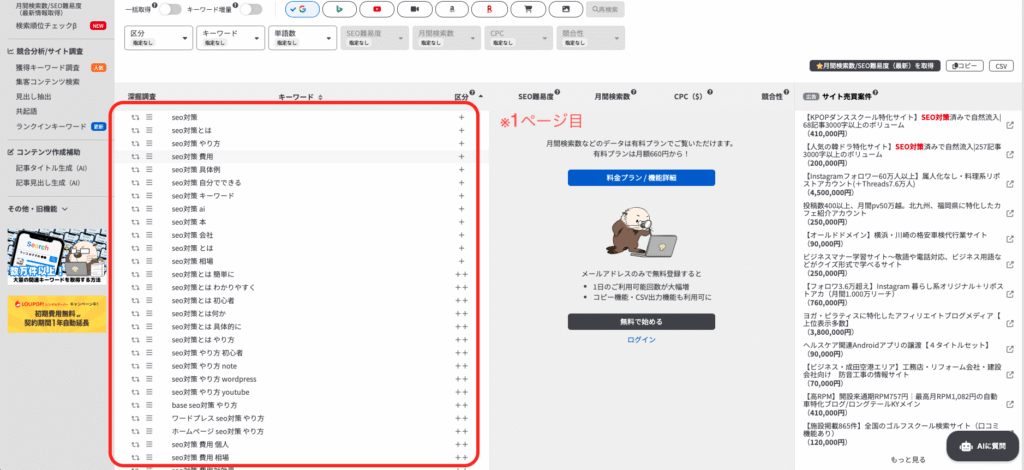Click keyword text 'seo対策 自分でできる'
1024x470 pixels.
point(206,183)
